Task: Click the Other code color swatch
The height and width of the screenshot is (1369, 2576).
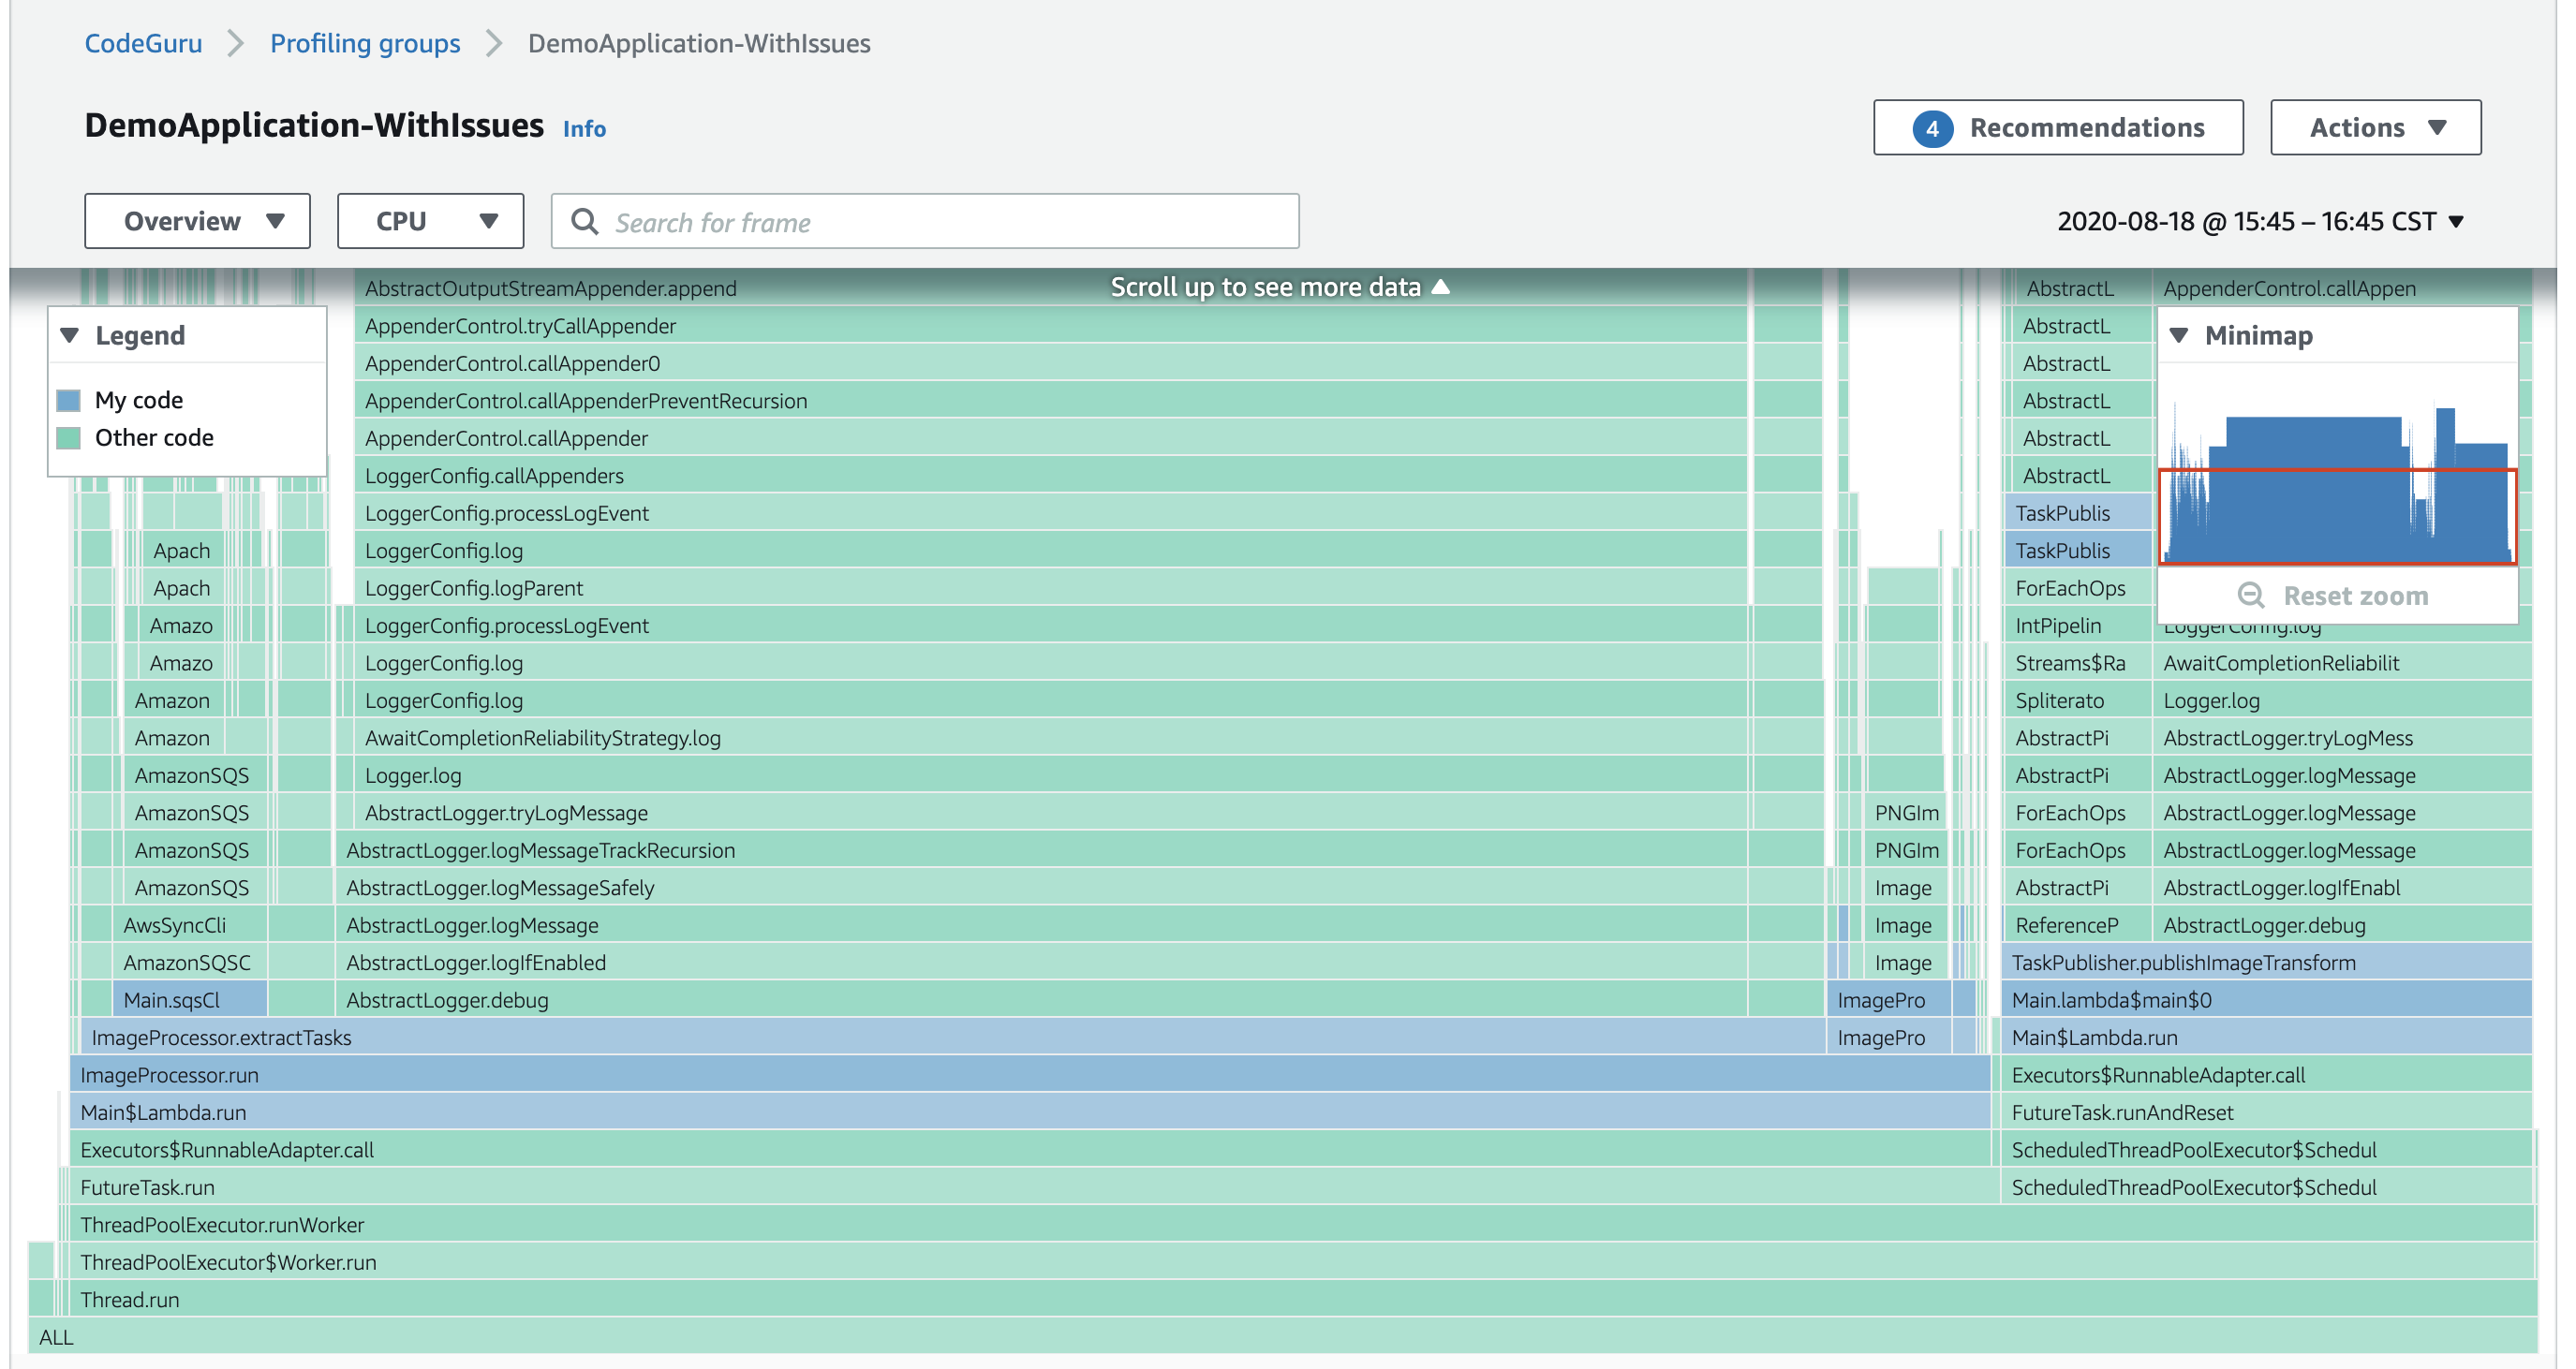Action: pos(69,438)
